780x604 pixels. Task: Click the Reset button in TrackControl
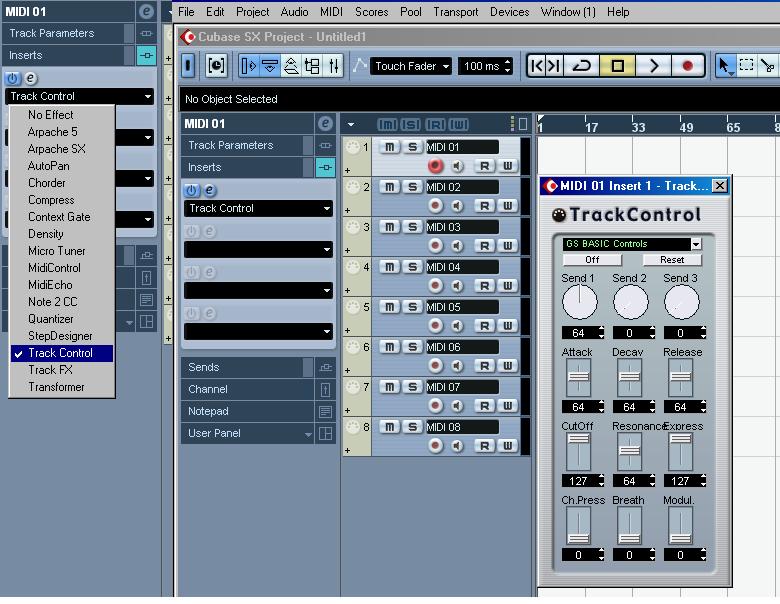[672, 260]
